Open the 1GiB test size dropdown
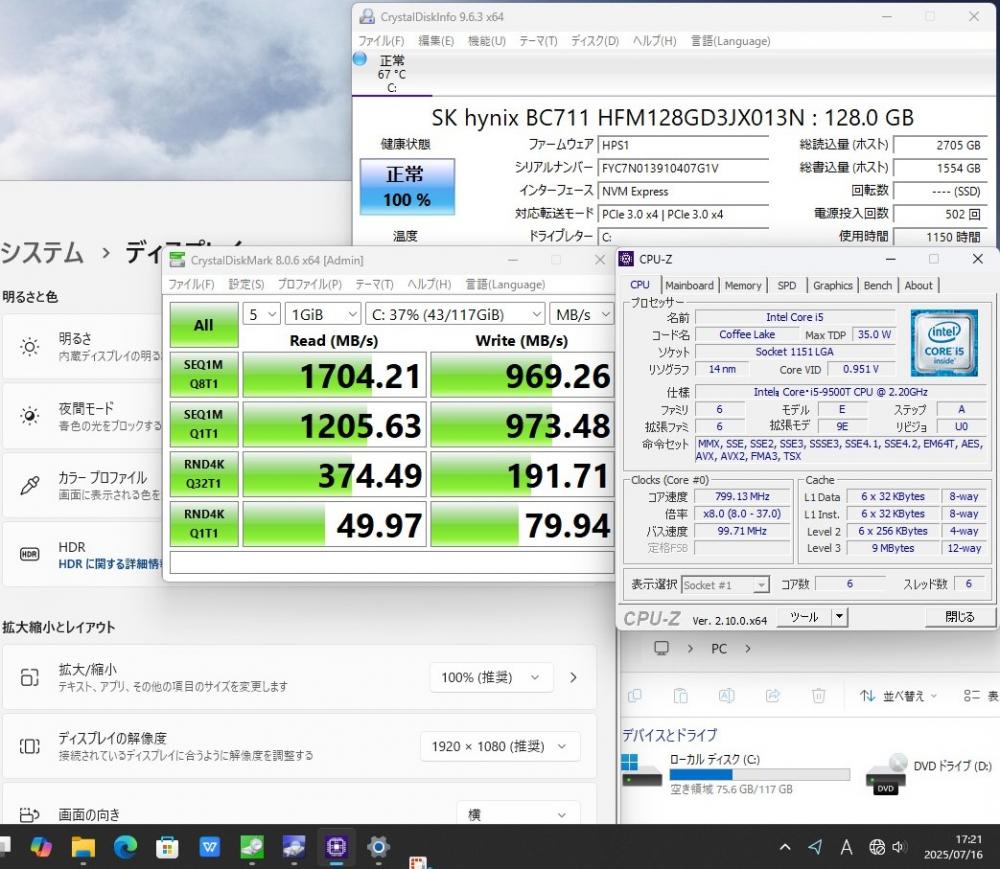The height and width of the screenshot is (869, 1000). (x=322, y=314)
